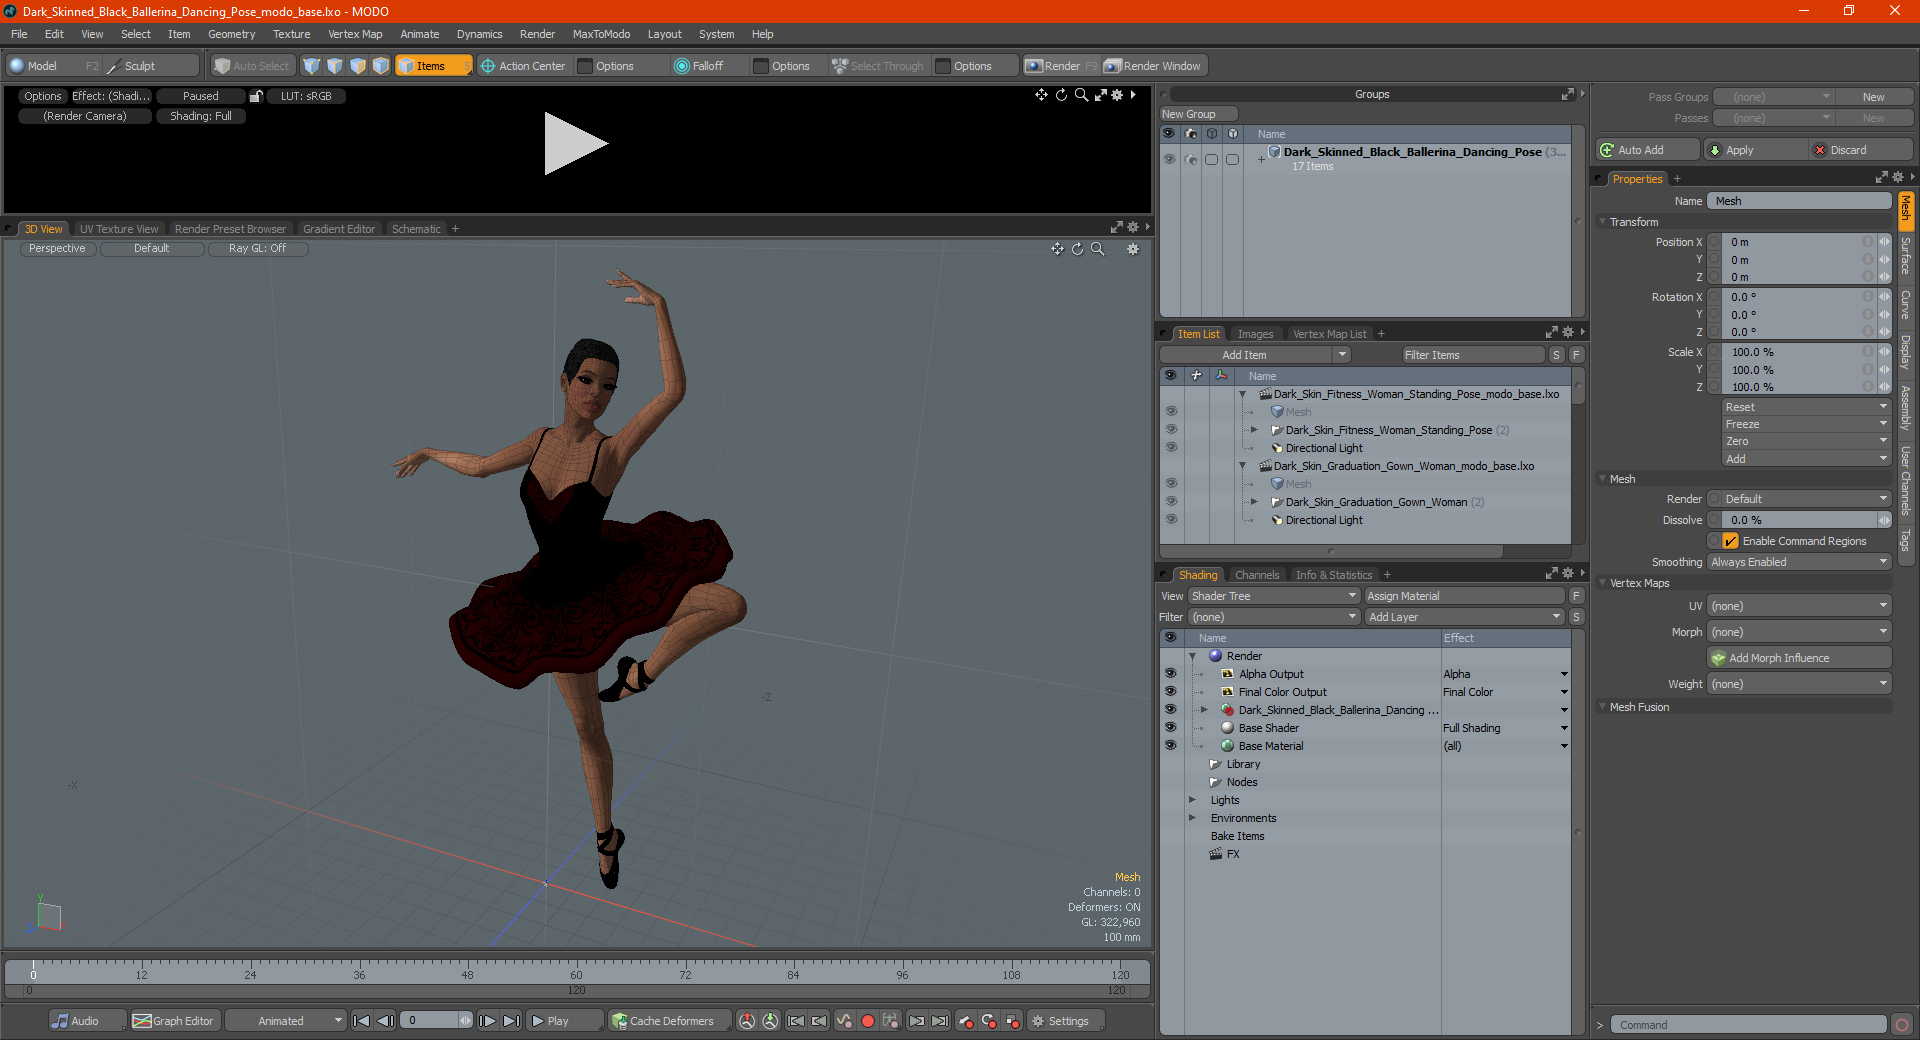Select Vertices selection mode icon
The height and width of the screenshot is (1040, 1920).
click(x=312, y=66)
